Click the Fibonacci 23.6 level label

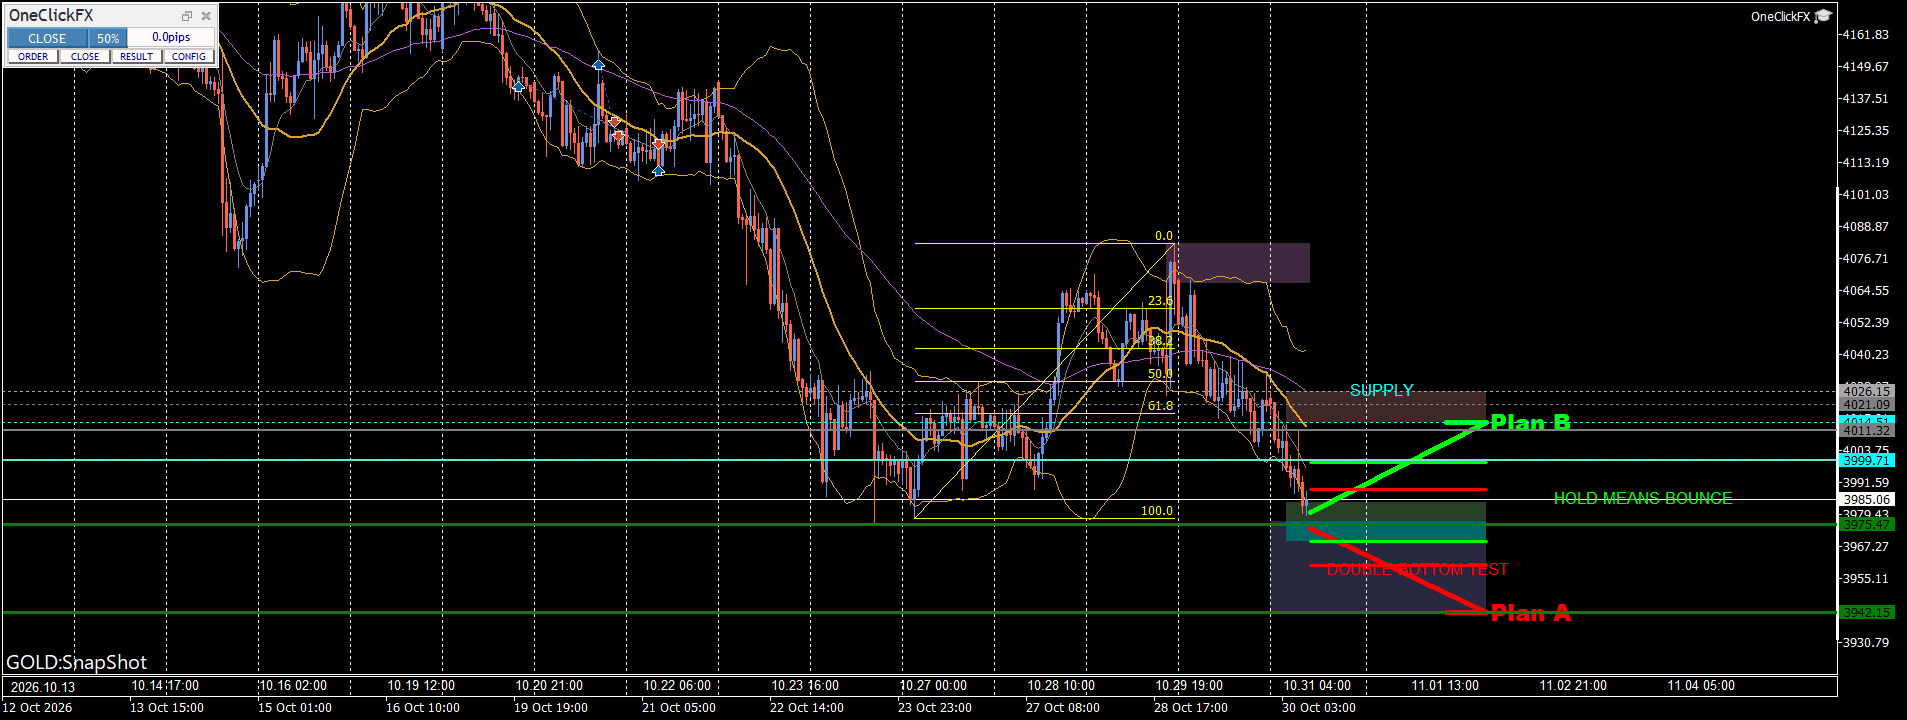[1160, 301]
